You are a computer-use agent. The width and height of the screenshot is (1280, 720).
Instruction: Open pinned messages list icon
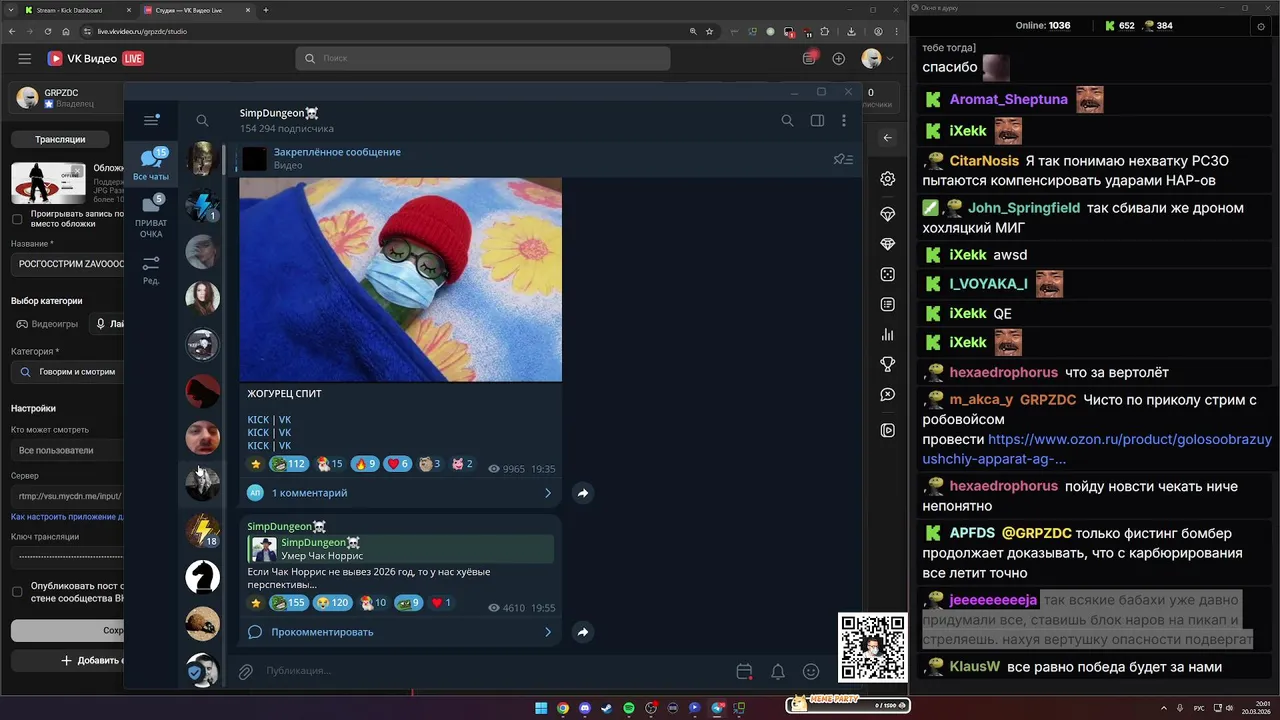[x=843, y=159]
